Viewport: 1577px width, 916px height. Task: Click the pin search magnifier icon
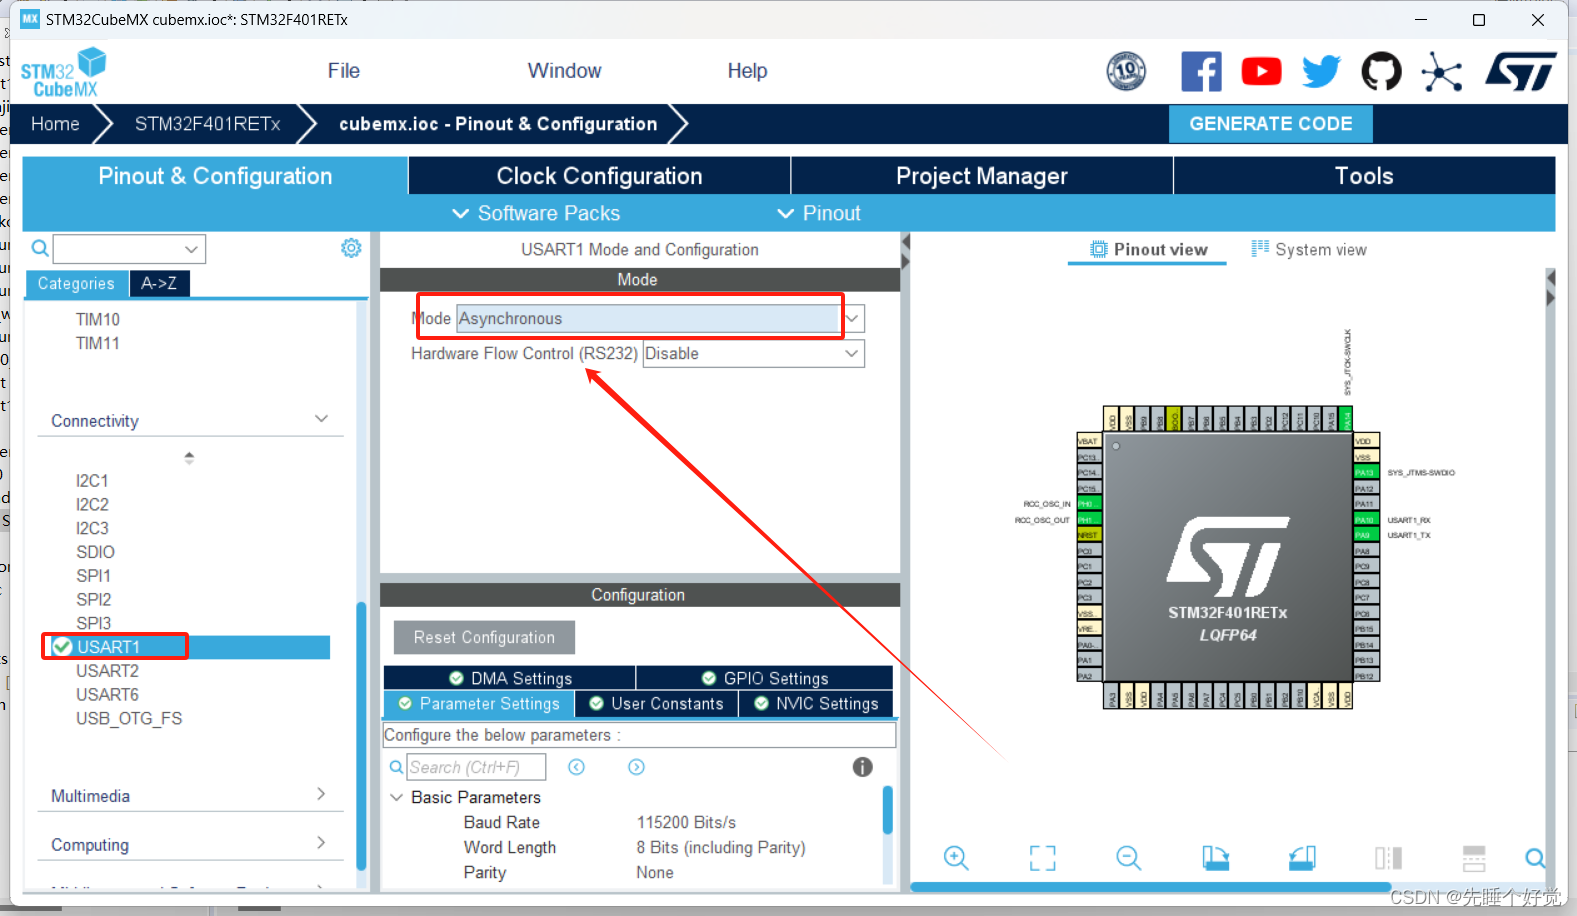tap(1535, 858)
